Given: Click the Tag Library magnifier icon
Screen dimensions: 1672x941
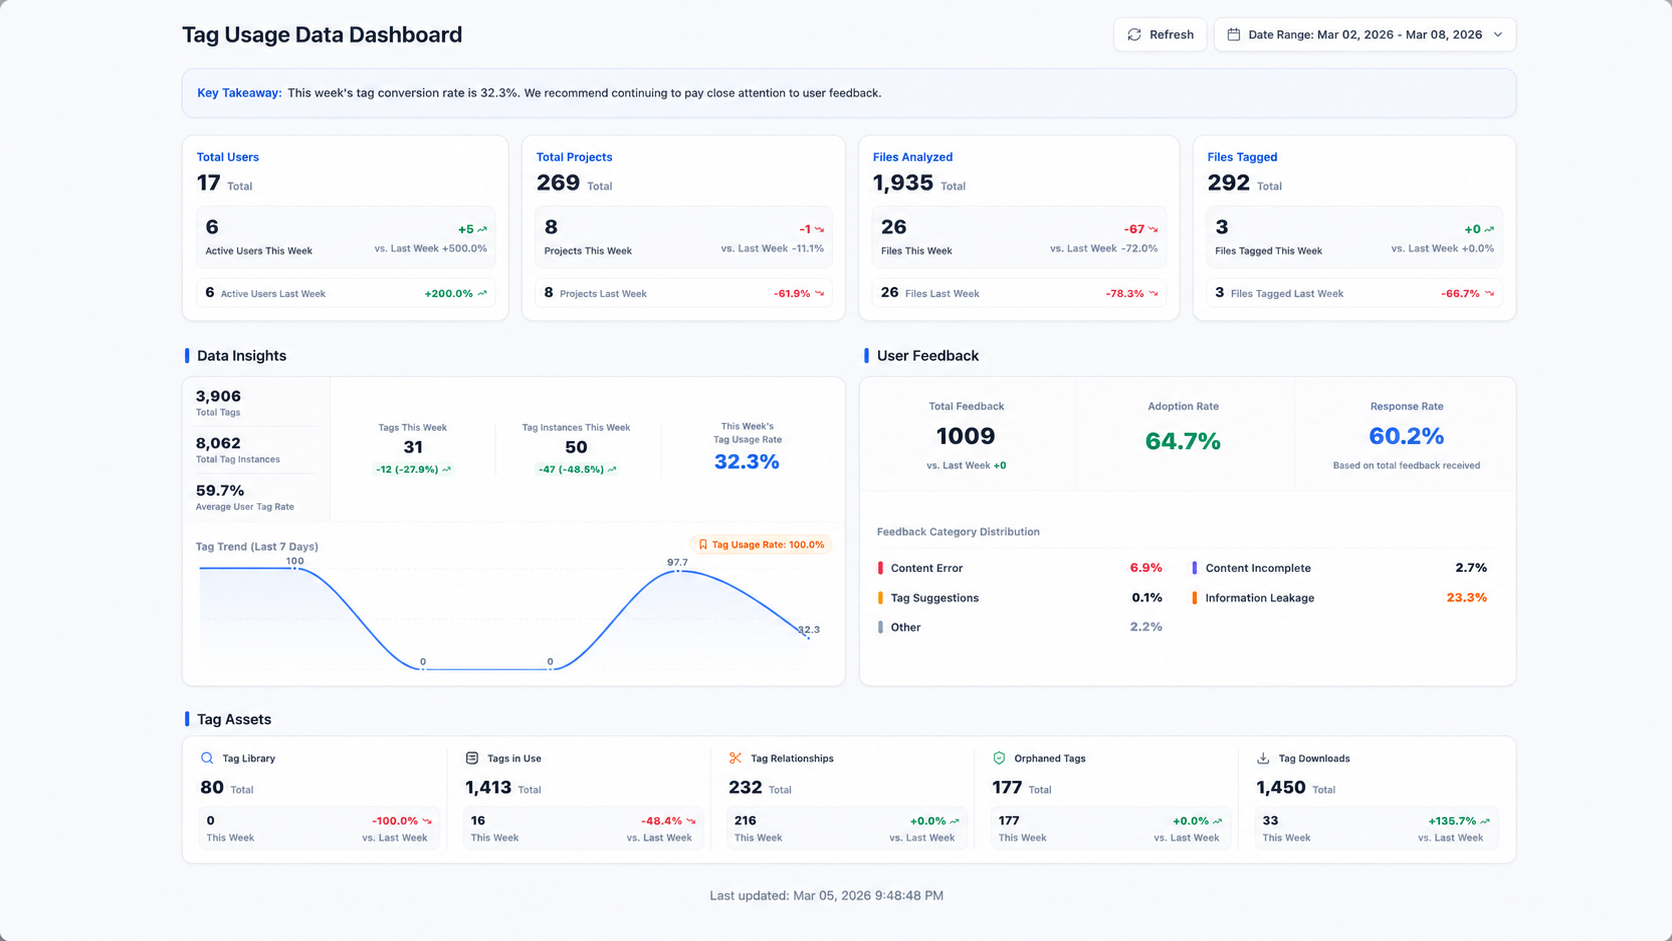Looking at the screenshot, I should 207,758.
